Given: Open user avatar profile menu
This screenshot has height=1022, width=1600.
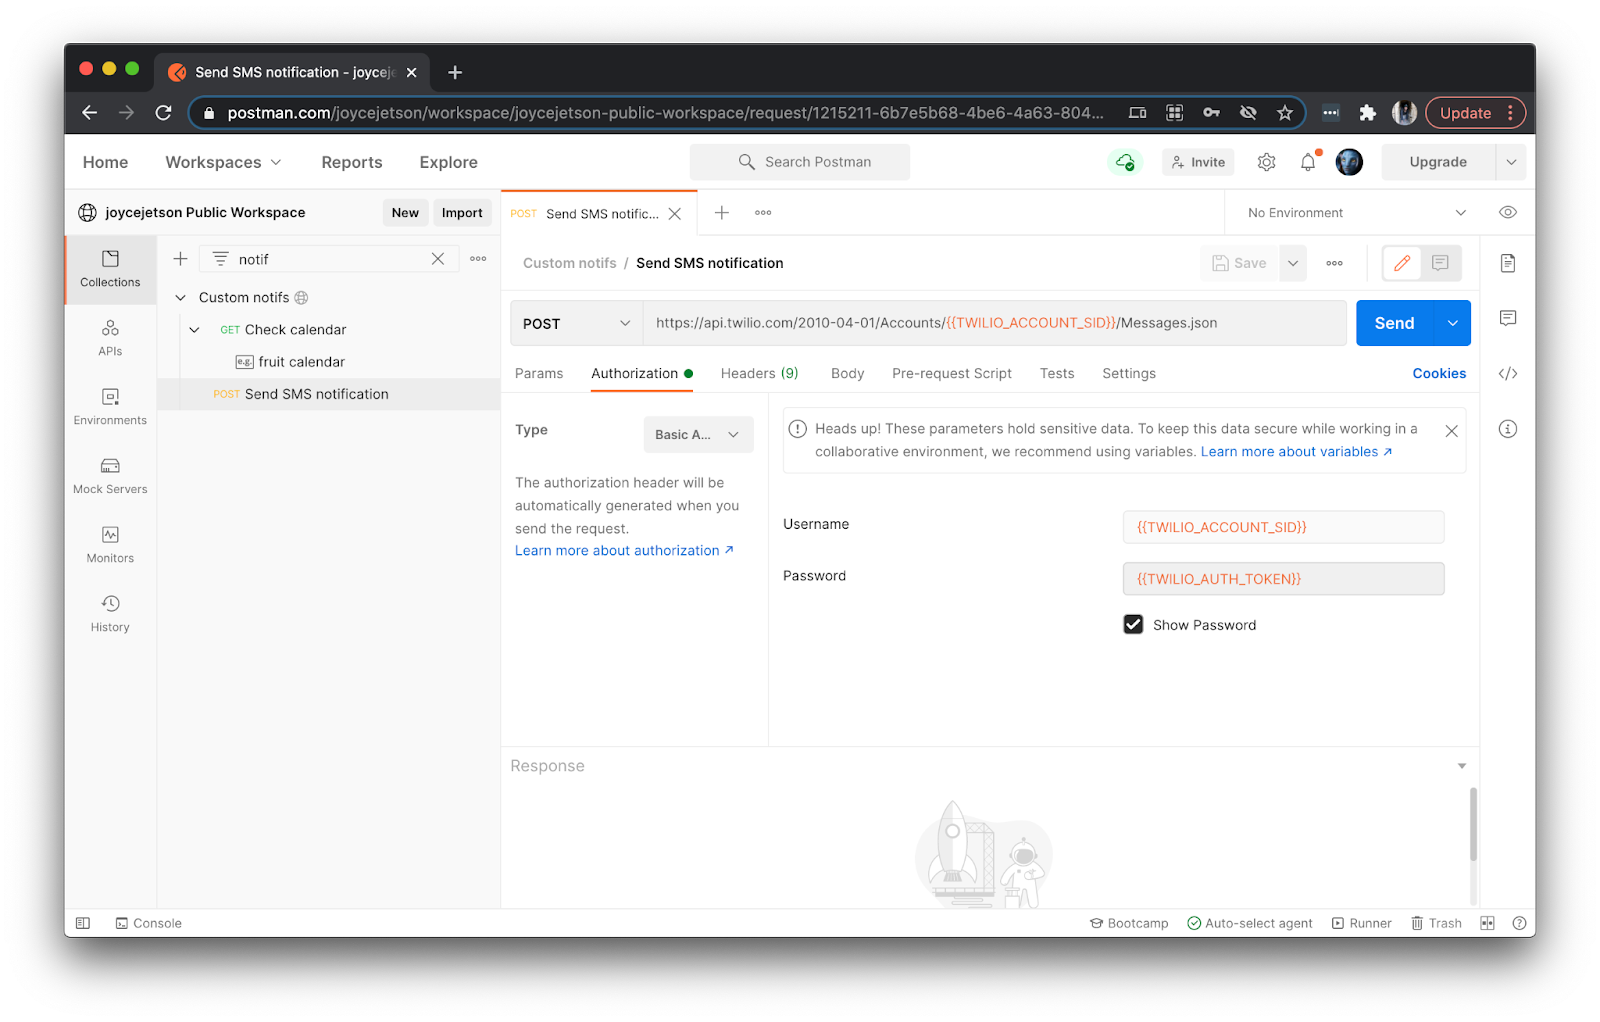Looking at the screenshot, I should [x=1349, y=162].
